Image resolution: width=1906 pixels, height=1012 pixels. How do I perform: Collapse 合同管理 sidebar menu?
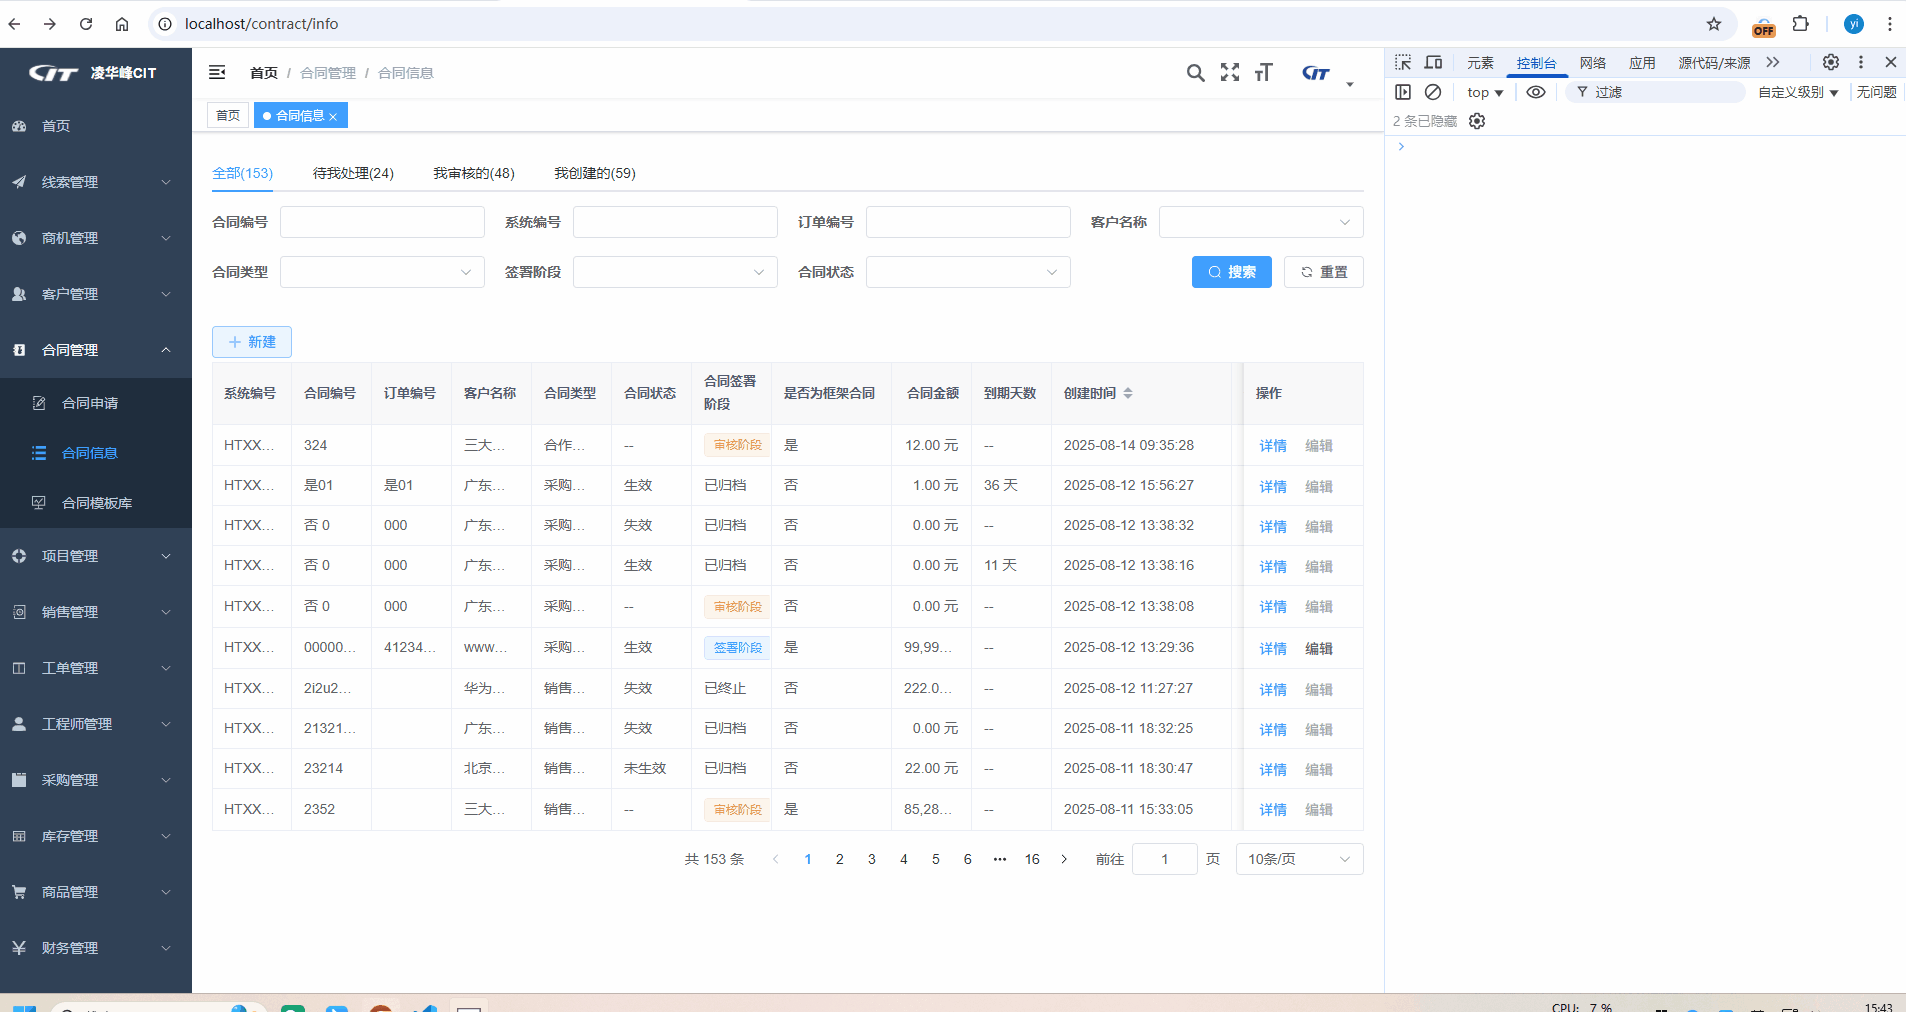coord(96,350)
